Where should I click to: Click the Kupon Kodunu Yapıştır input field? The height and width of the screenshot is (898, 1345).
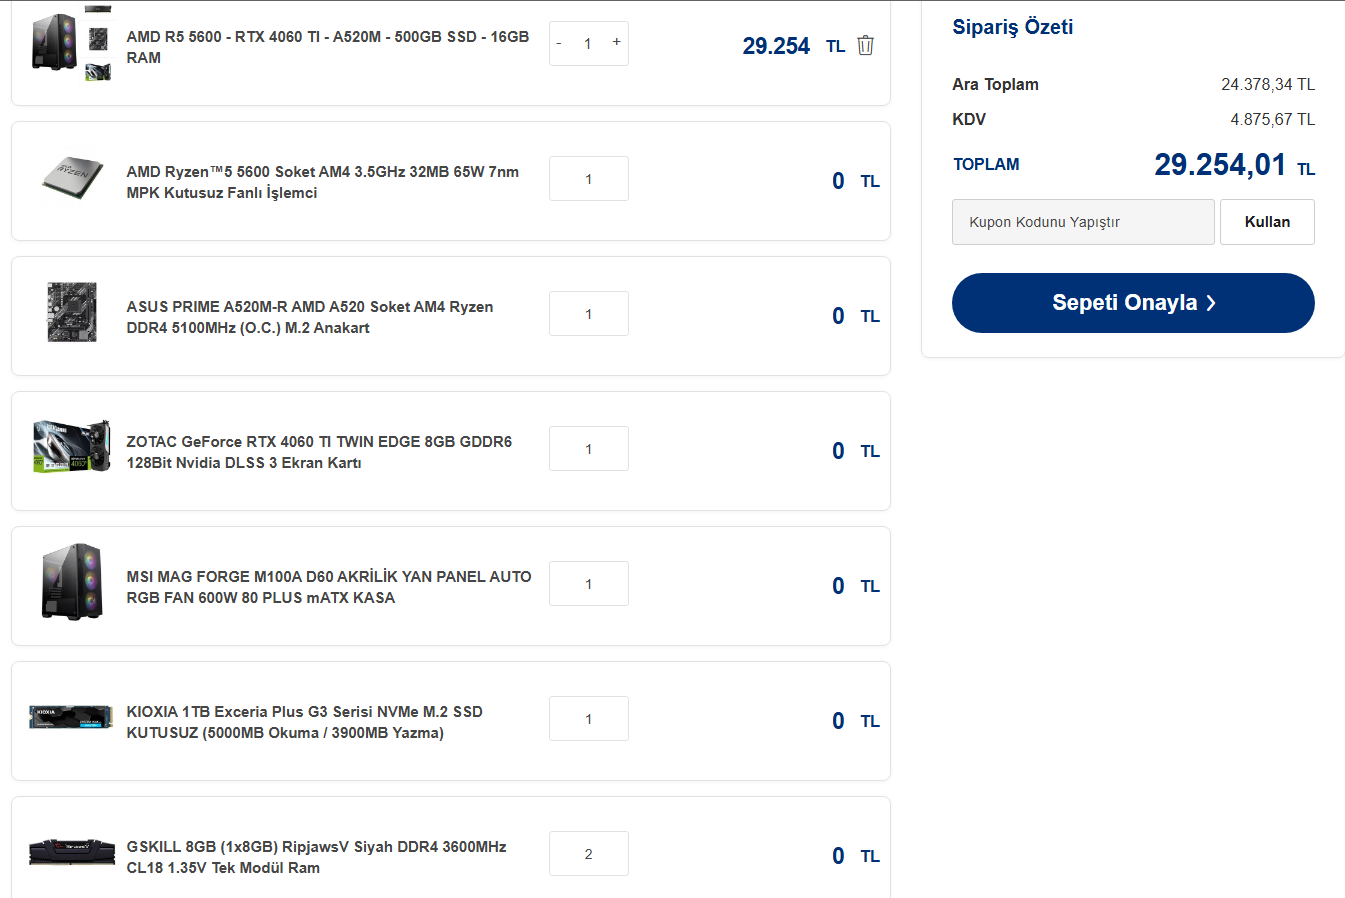[1083, 222]
